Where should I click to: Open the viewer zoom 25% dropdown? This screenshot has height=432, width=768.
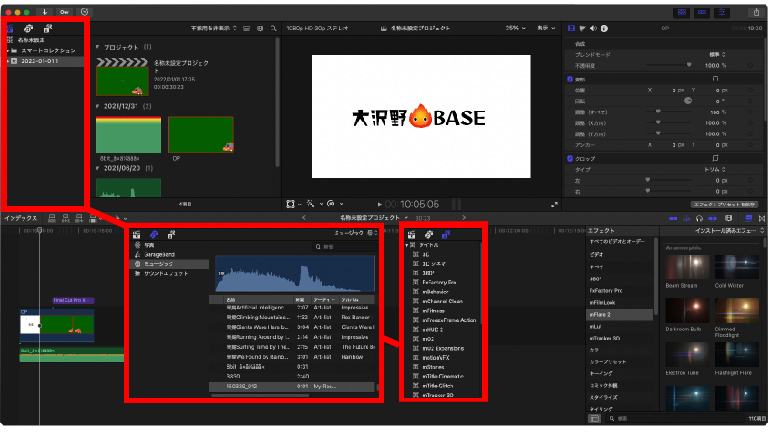coord(516,28)
